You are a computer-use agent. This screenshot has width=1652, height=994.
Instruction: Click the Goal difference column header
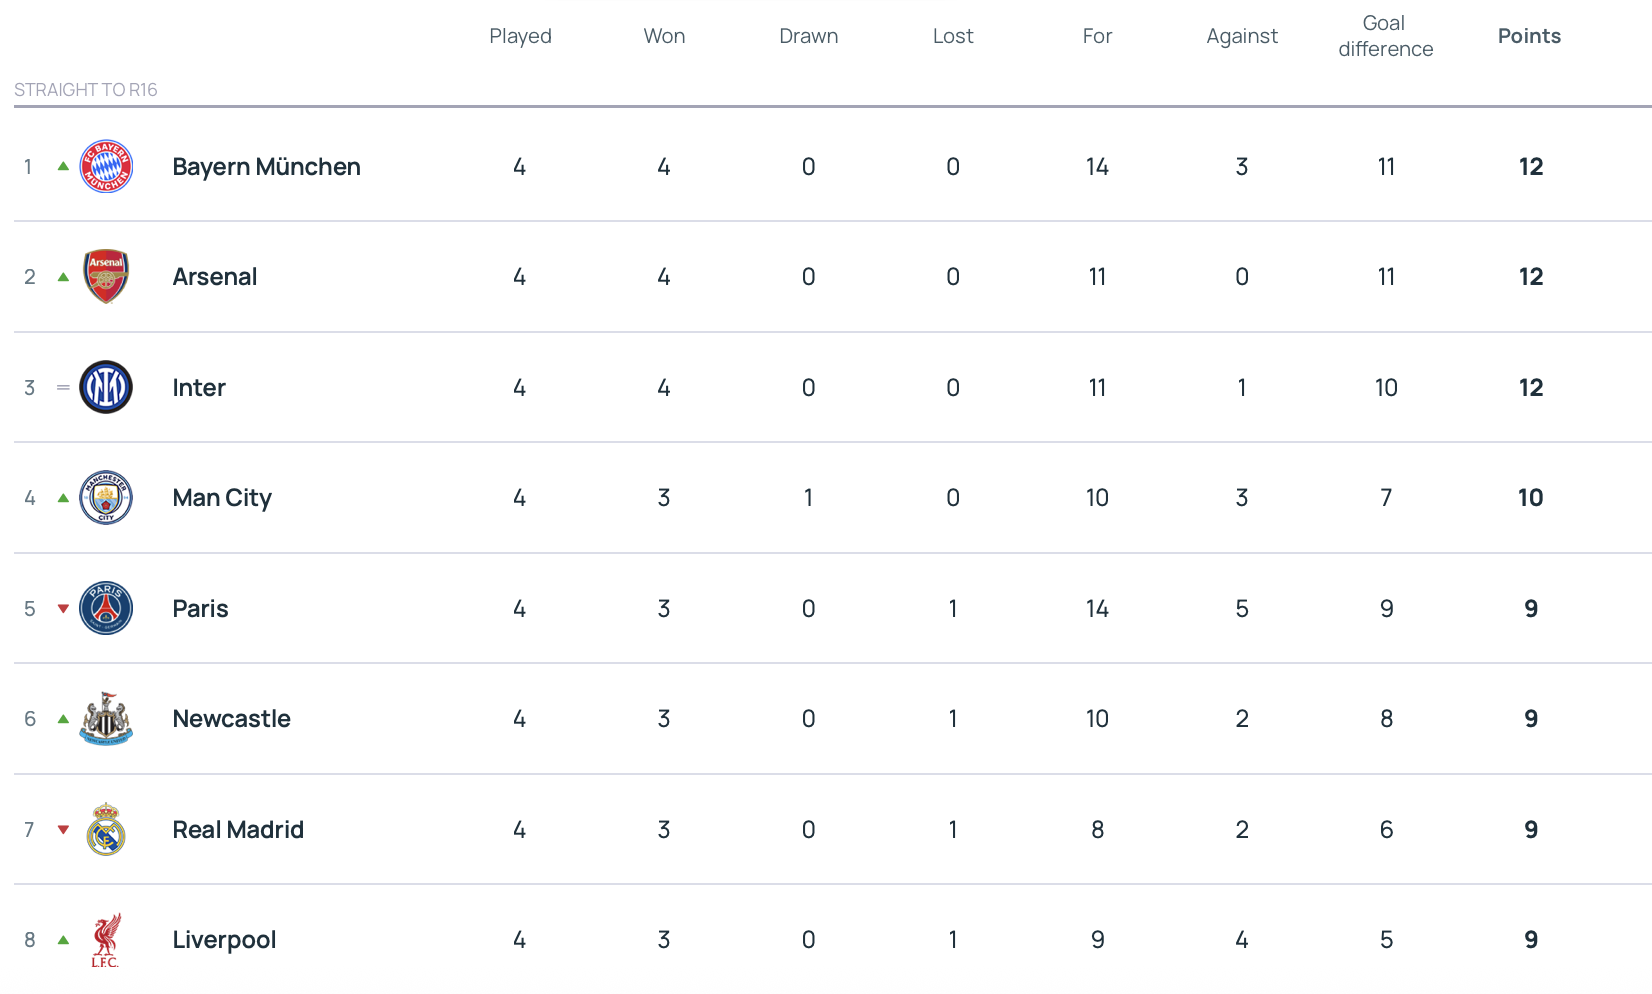click(1385, 36)
